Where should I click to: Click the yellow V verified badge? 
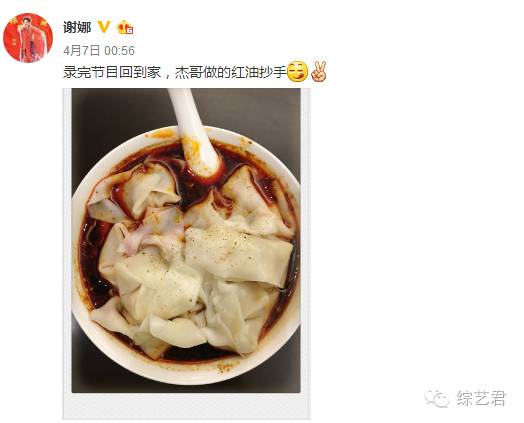tap(104, 27)
